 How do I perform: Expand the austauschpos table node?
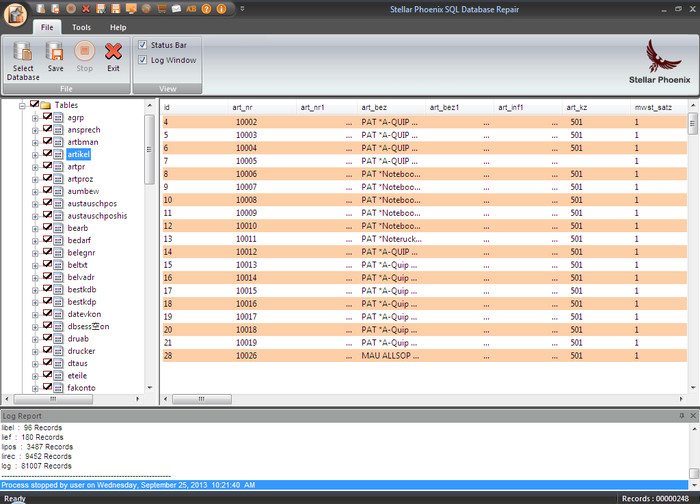(35, 204)
